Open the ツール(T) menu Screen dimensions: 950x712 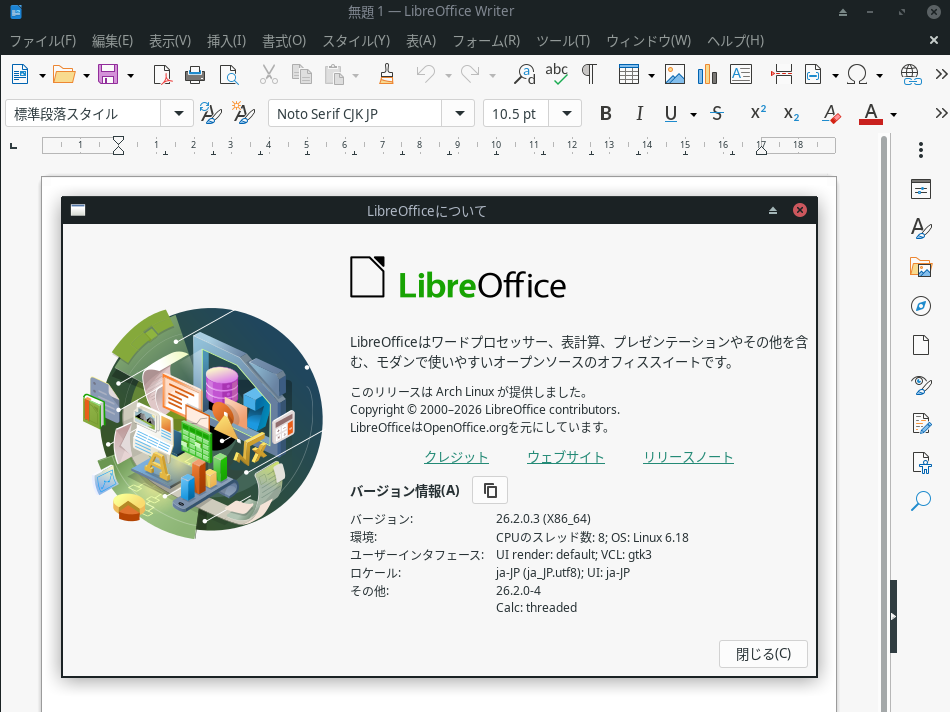563,41
